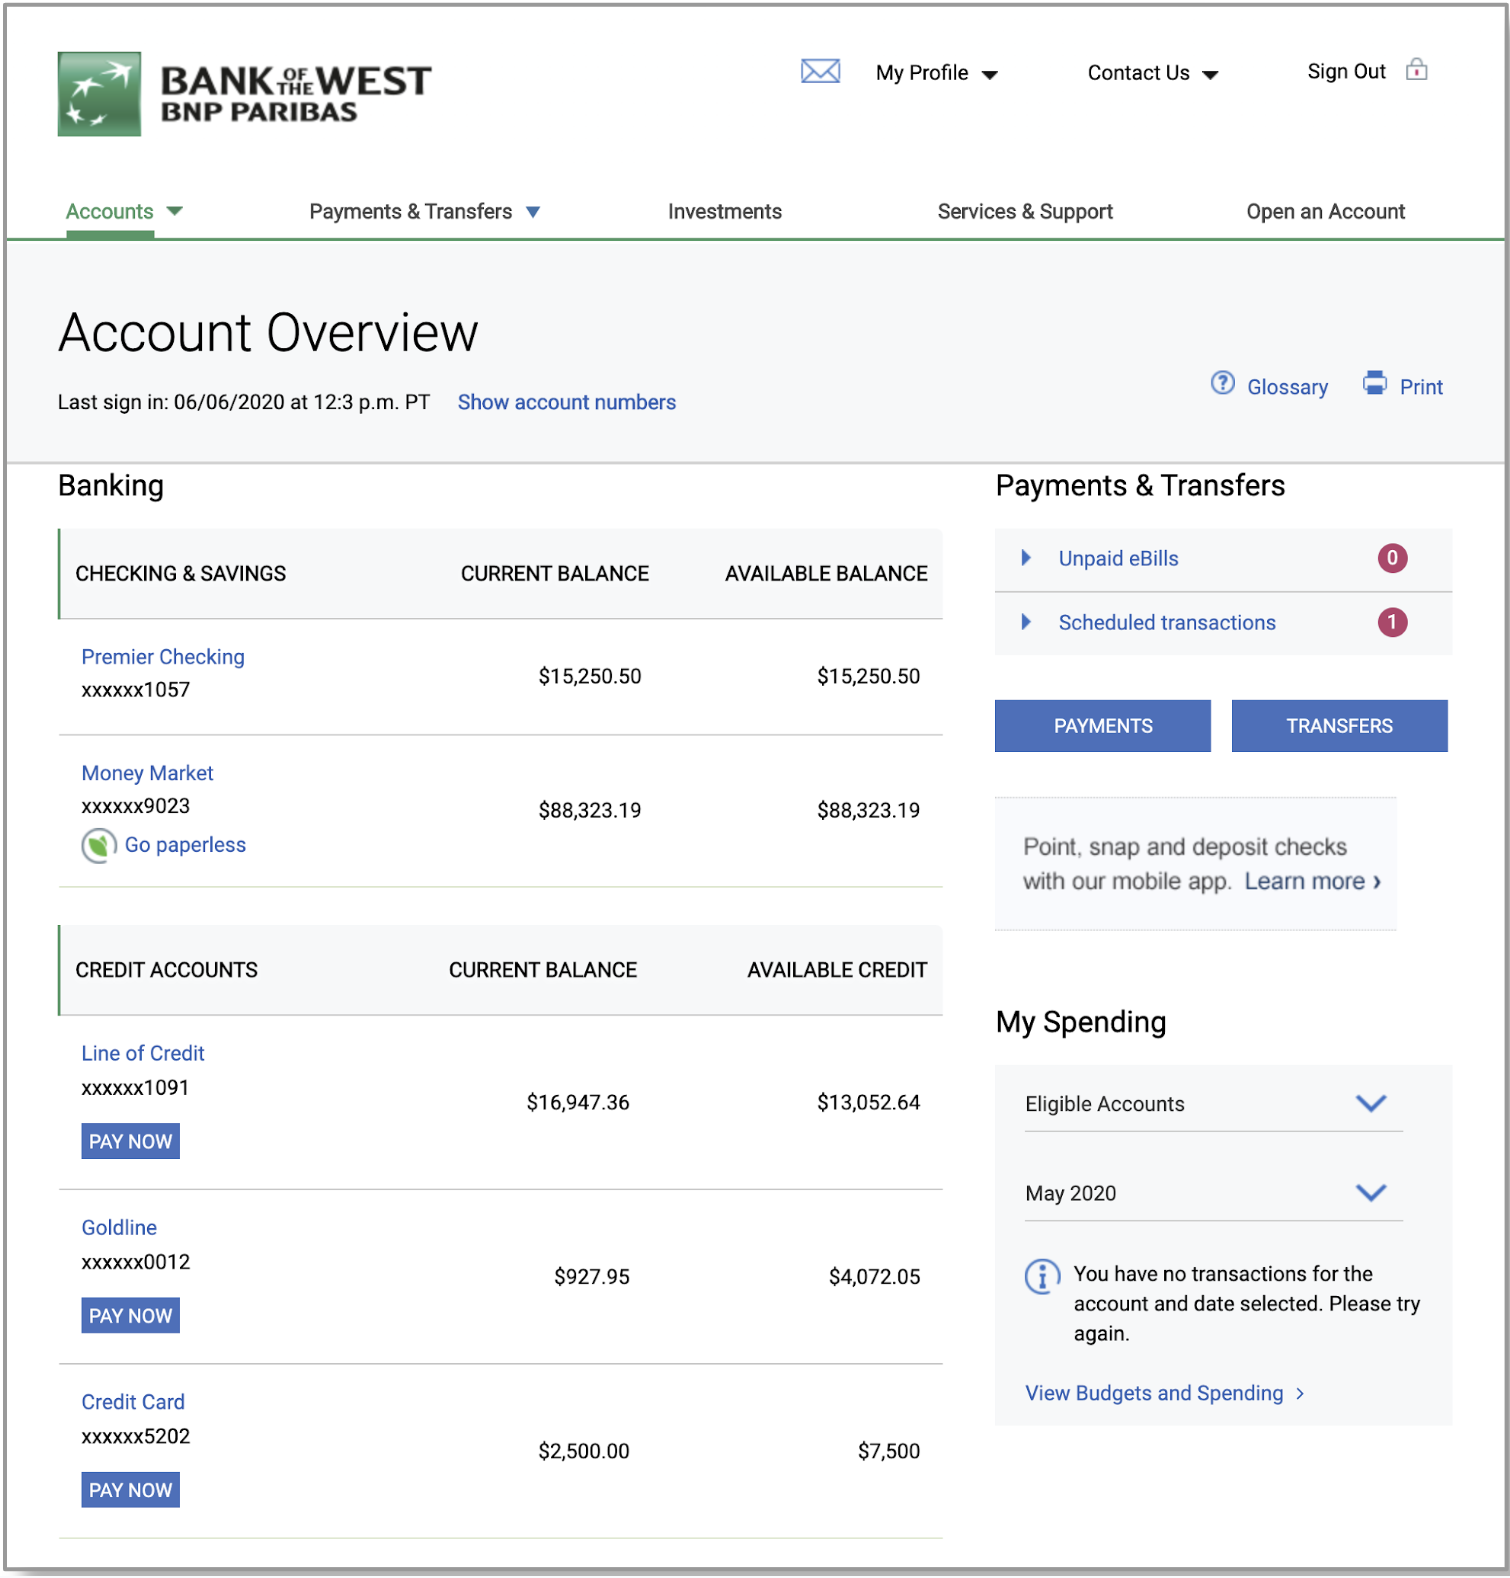1510x1578 pixels.
Task: Click the Money Market available balance $88,323.19
Action: [x=868, y=810]
